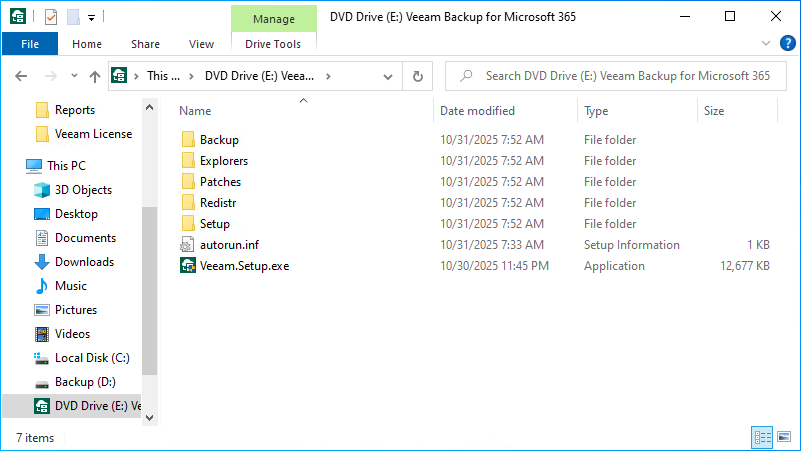Click the navigation pane vertical scrollbar
The width and height of the screenshot is (801, 451).
point(150,290)
